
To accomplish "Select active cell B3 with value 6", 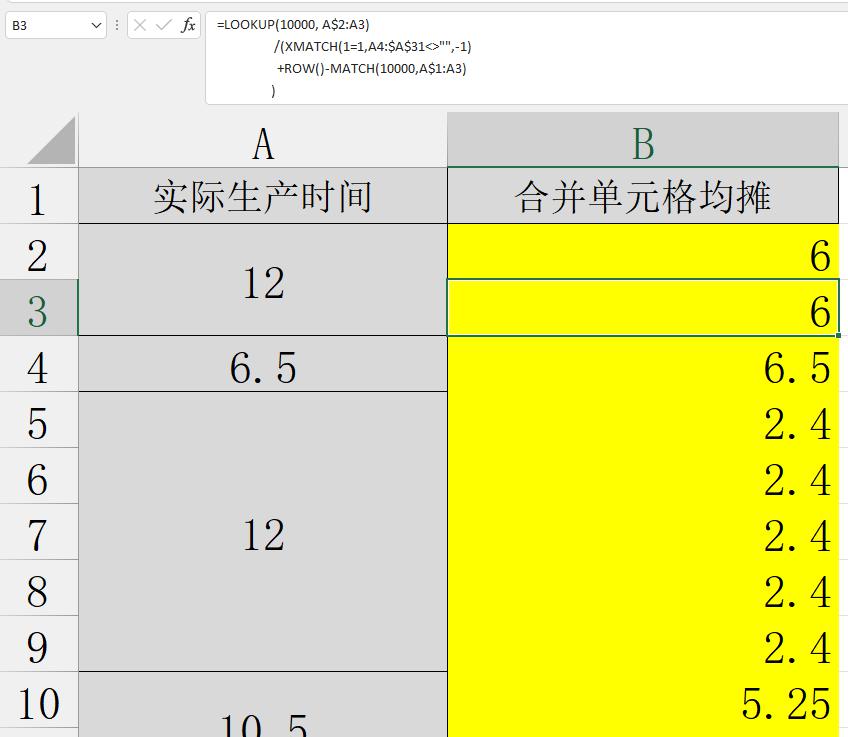I will click(643, 308).
